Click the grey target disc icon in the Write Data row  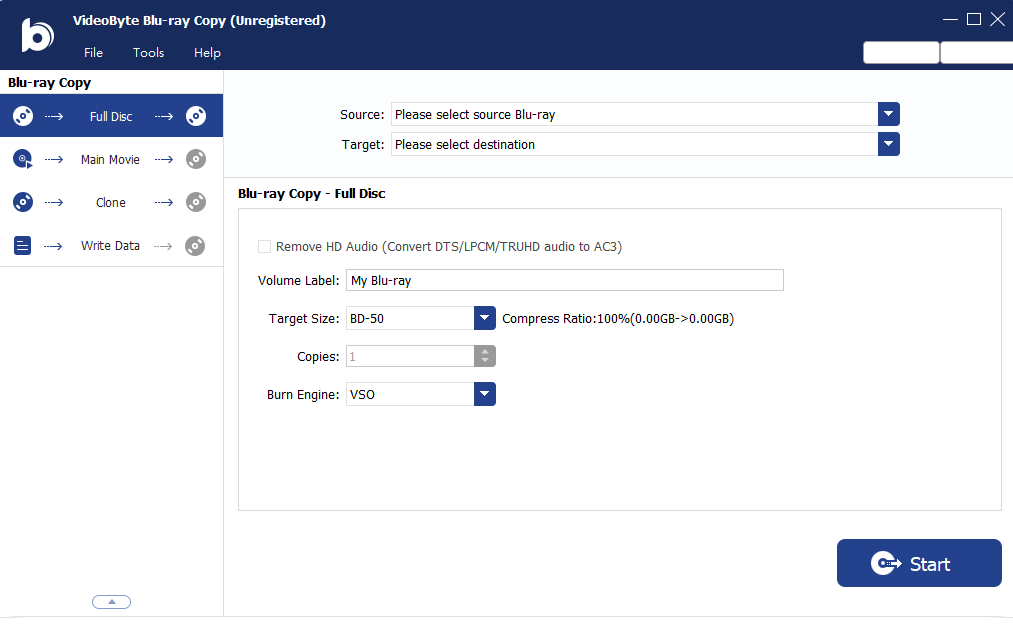195,246
